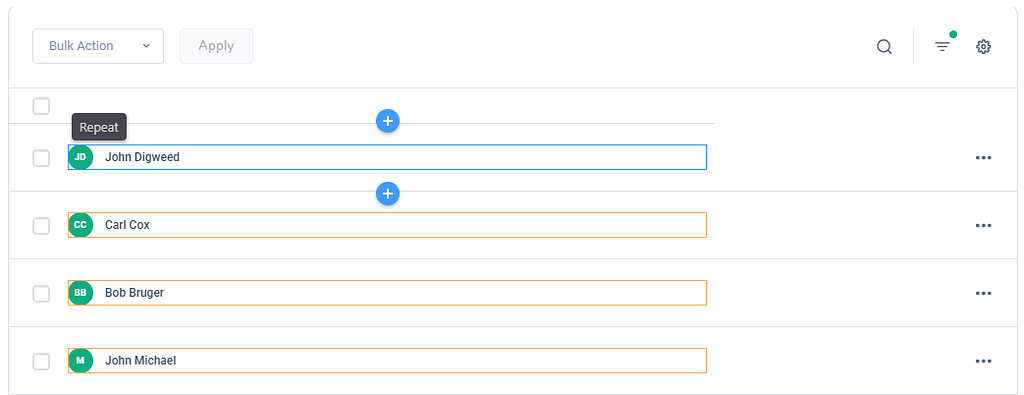
Task: Check the Carl Cox row checkbox
Action: (x=41, y=226)
